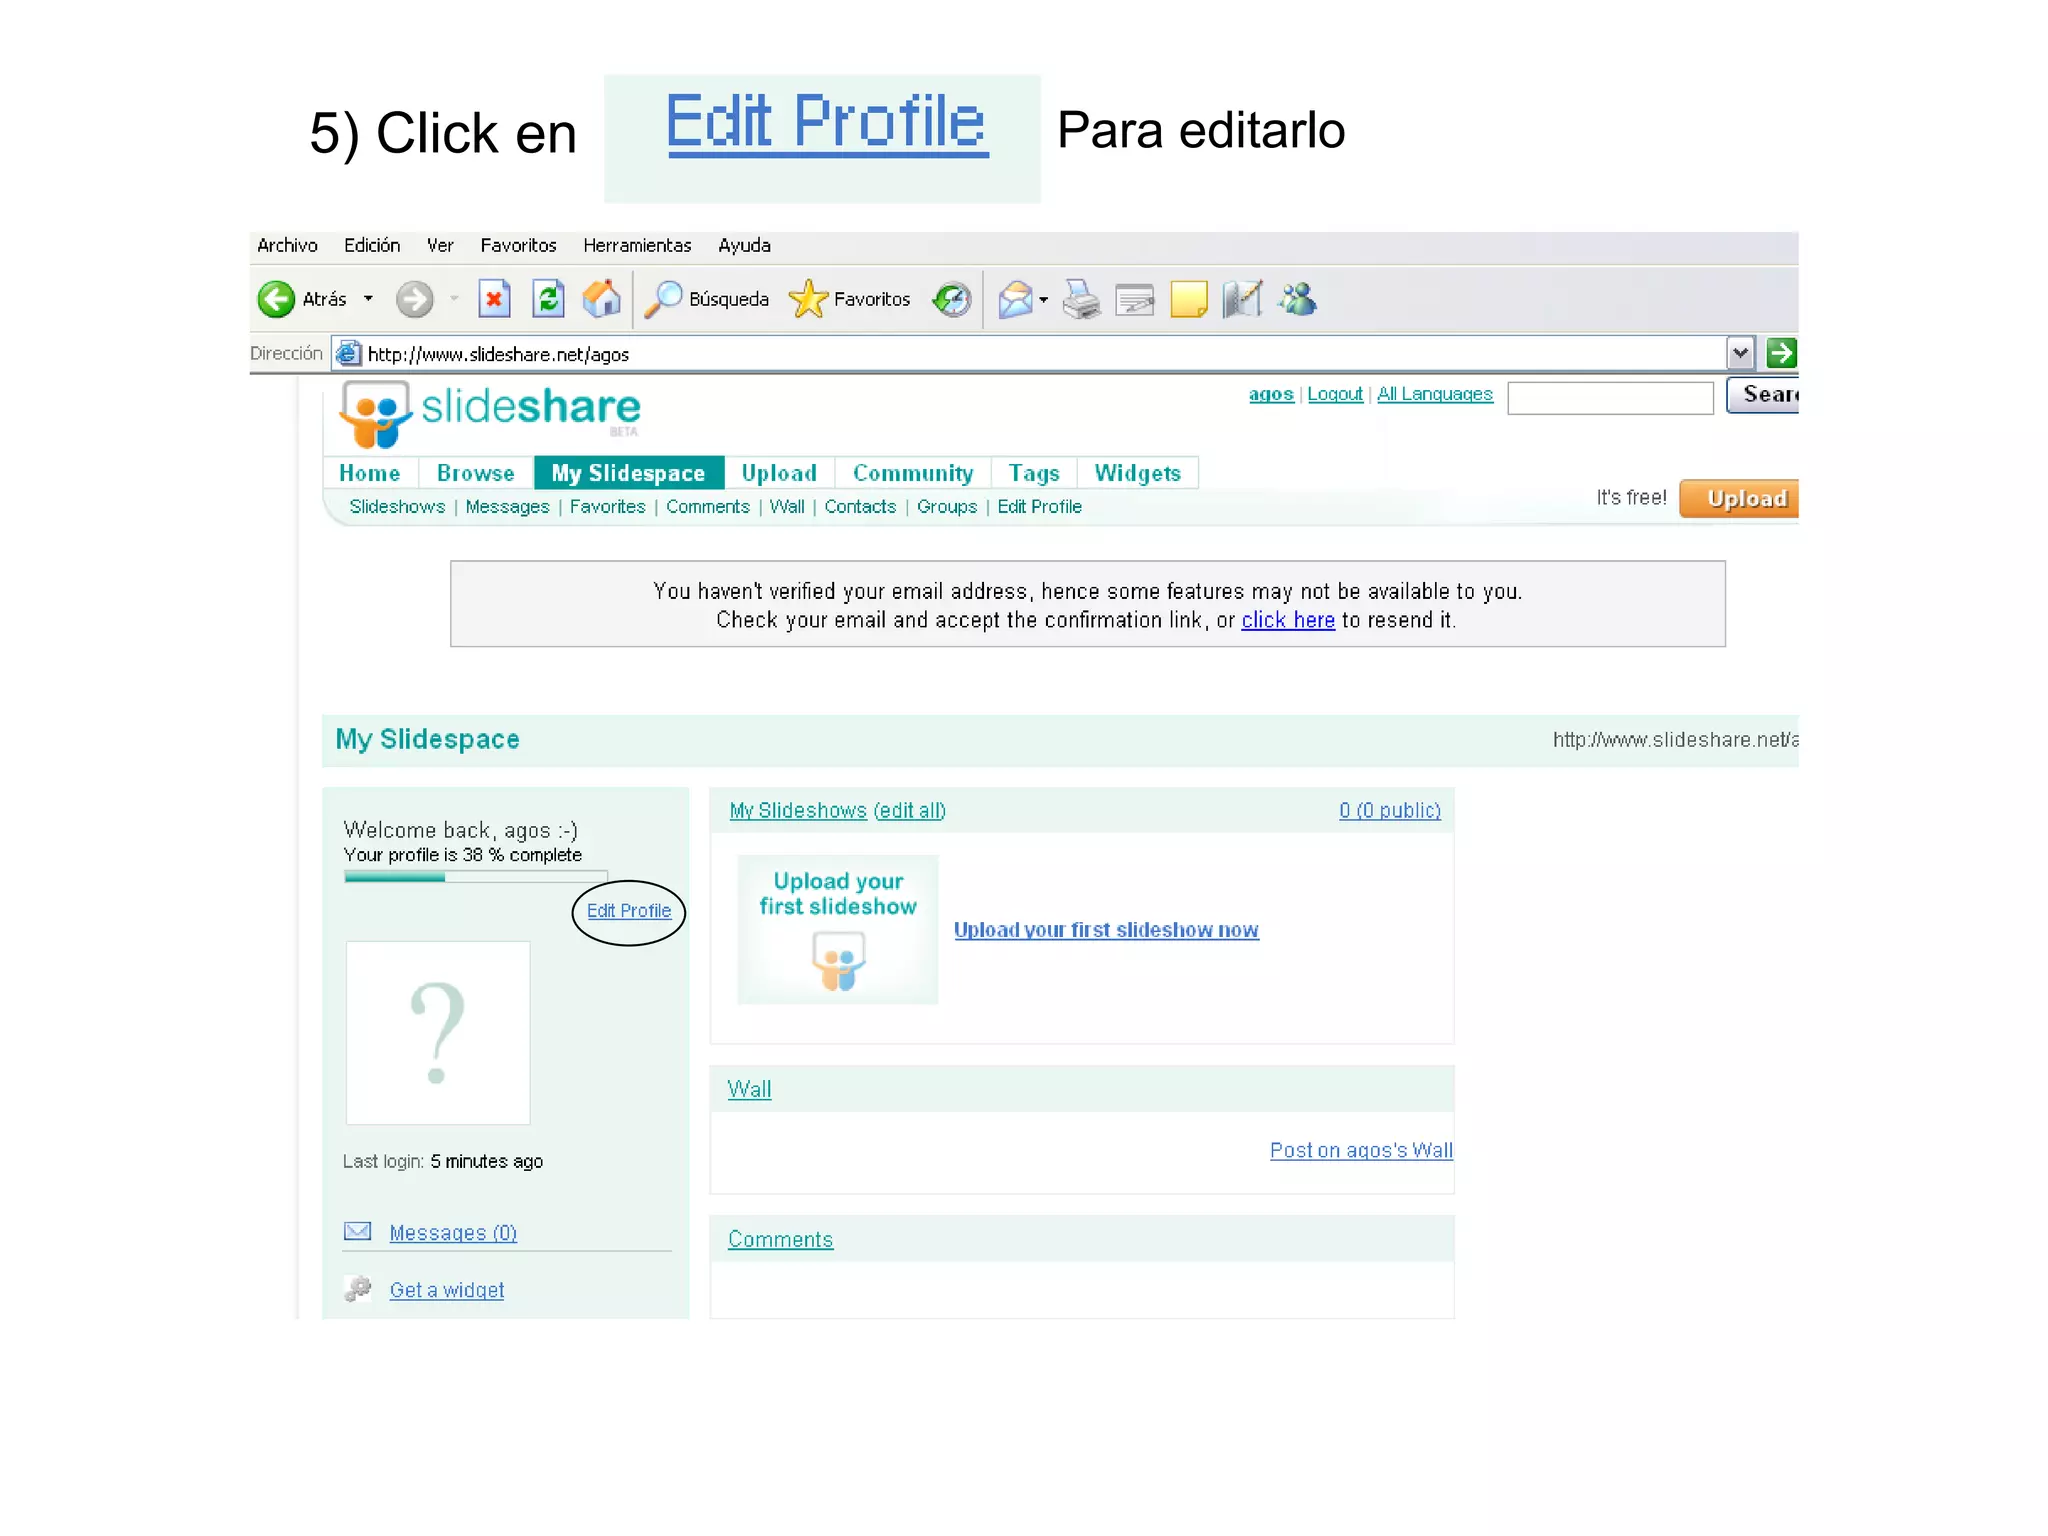Open the Herramientas menu
Screen dimensions: 2048x1536
637,245
